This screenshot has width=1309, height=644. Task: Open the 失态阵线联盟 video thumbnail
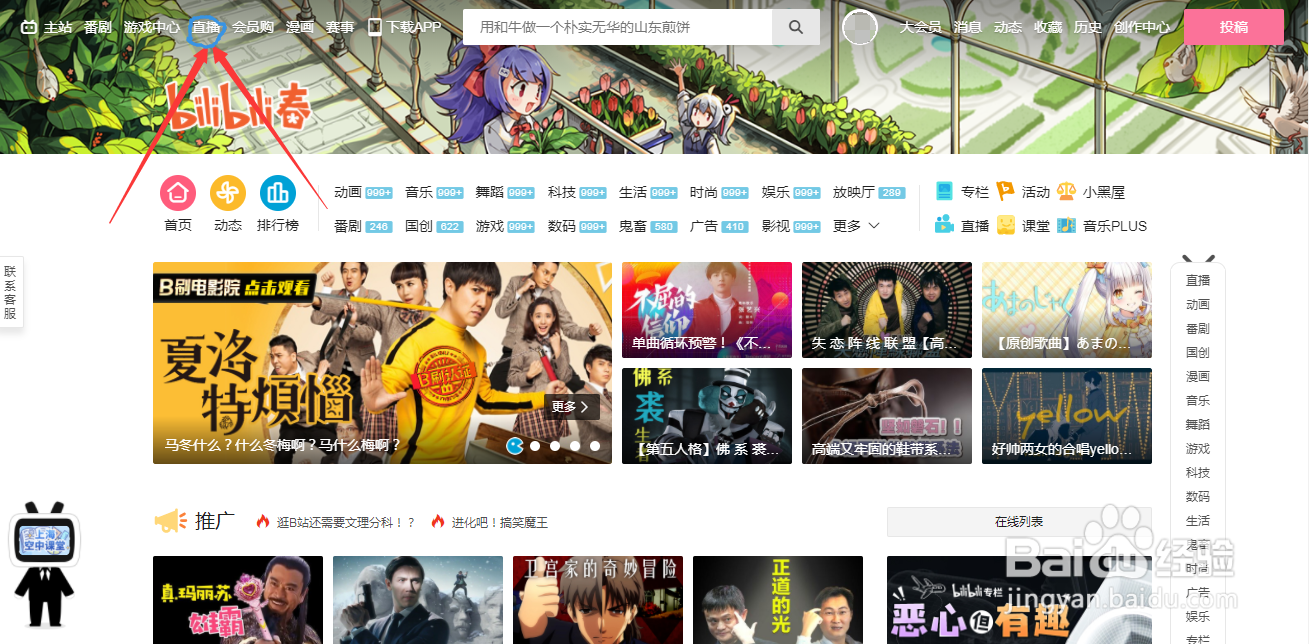pos(887,310)
